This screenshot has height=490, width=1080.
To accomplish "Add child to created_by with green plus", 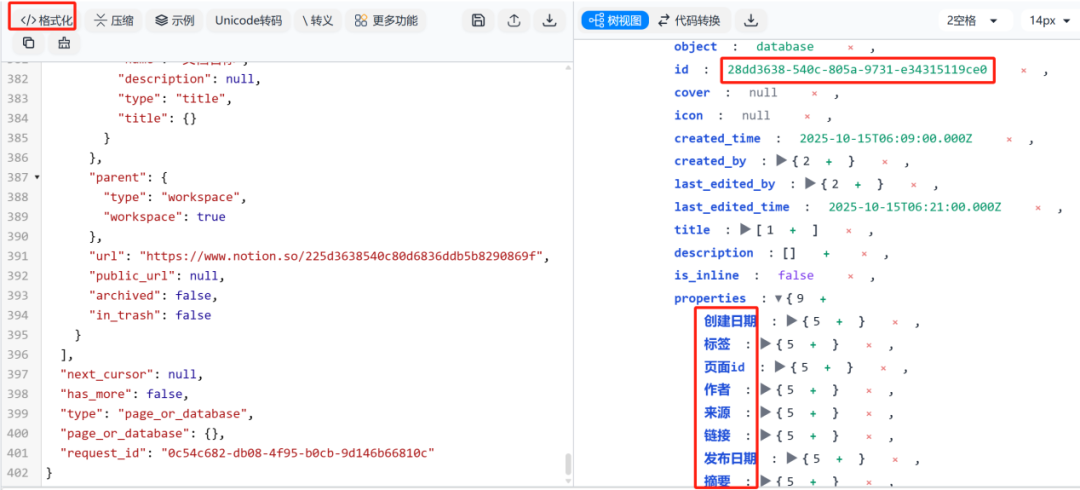I will click(x=829, y=161).
